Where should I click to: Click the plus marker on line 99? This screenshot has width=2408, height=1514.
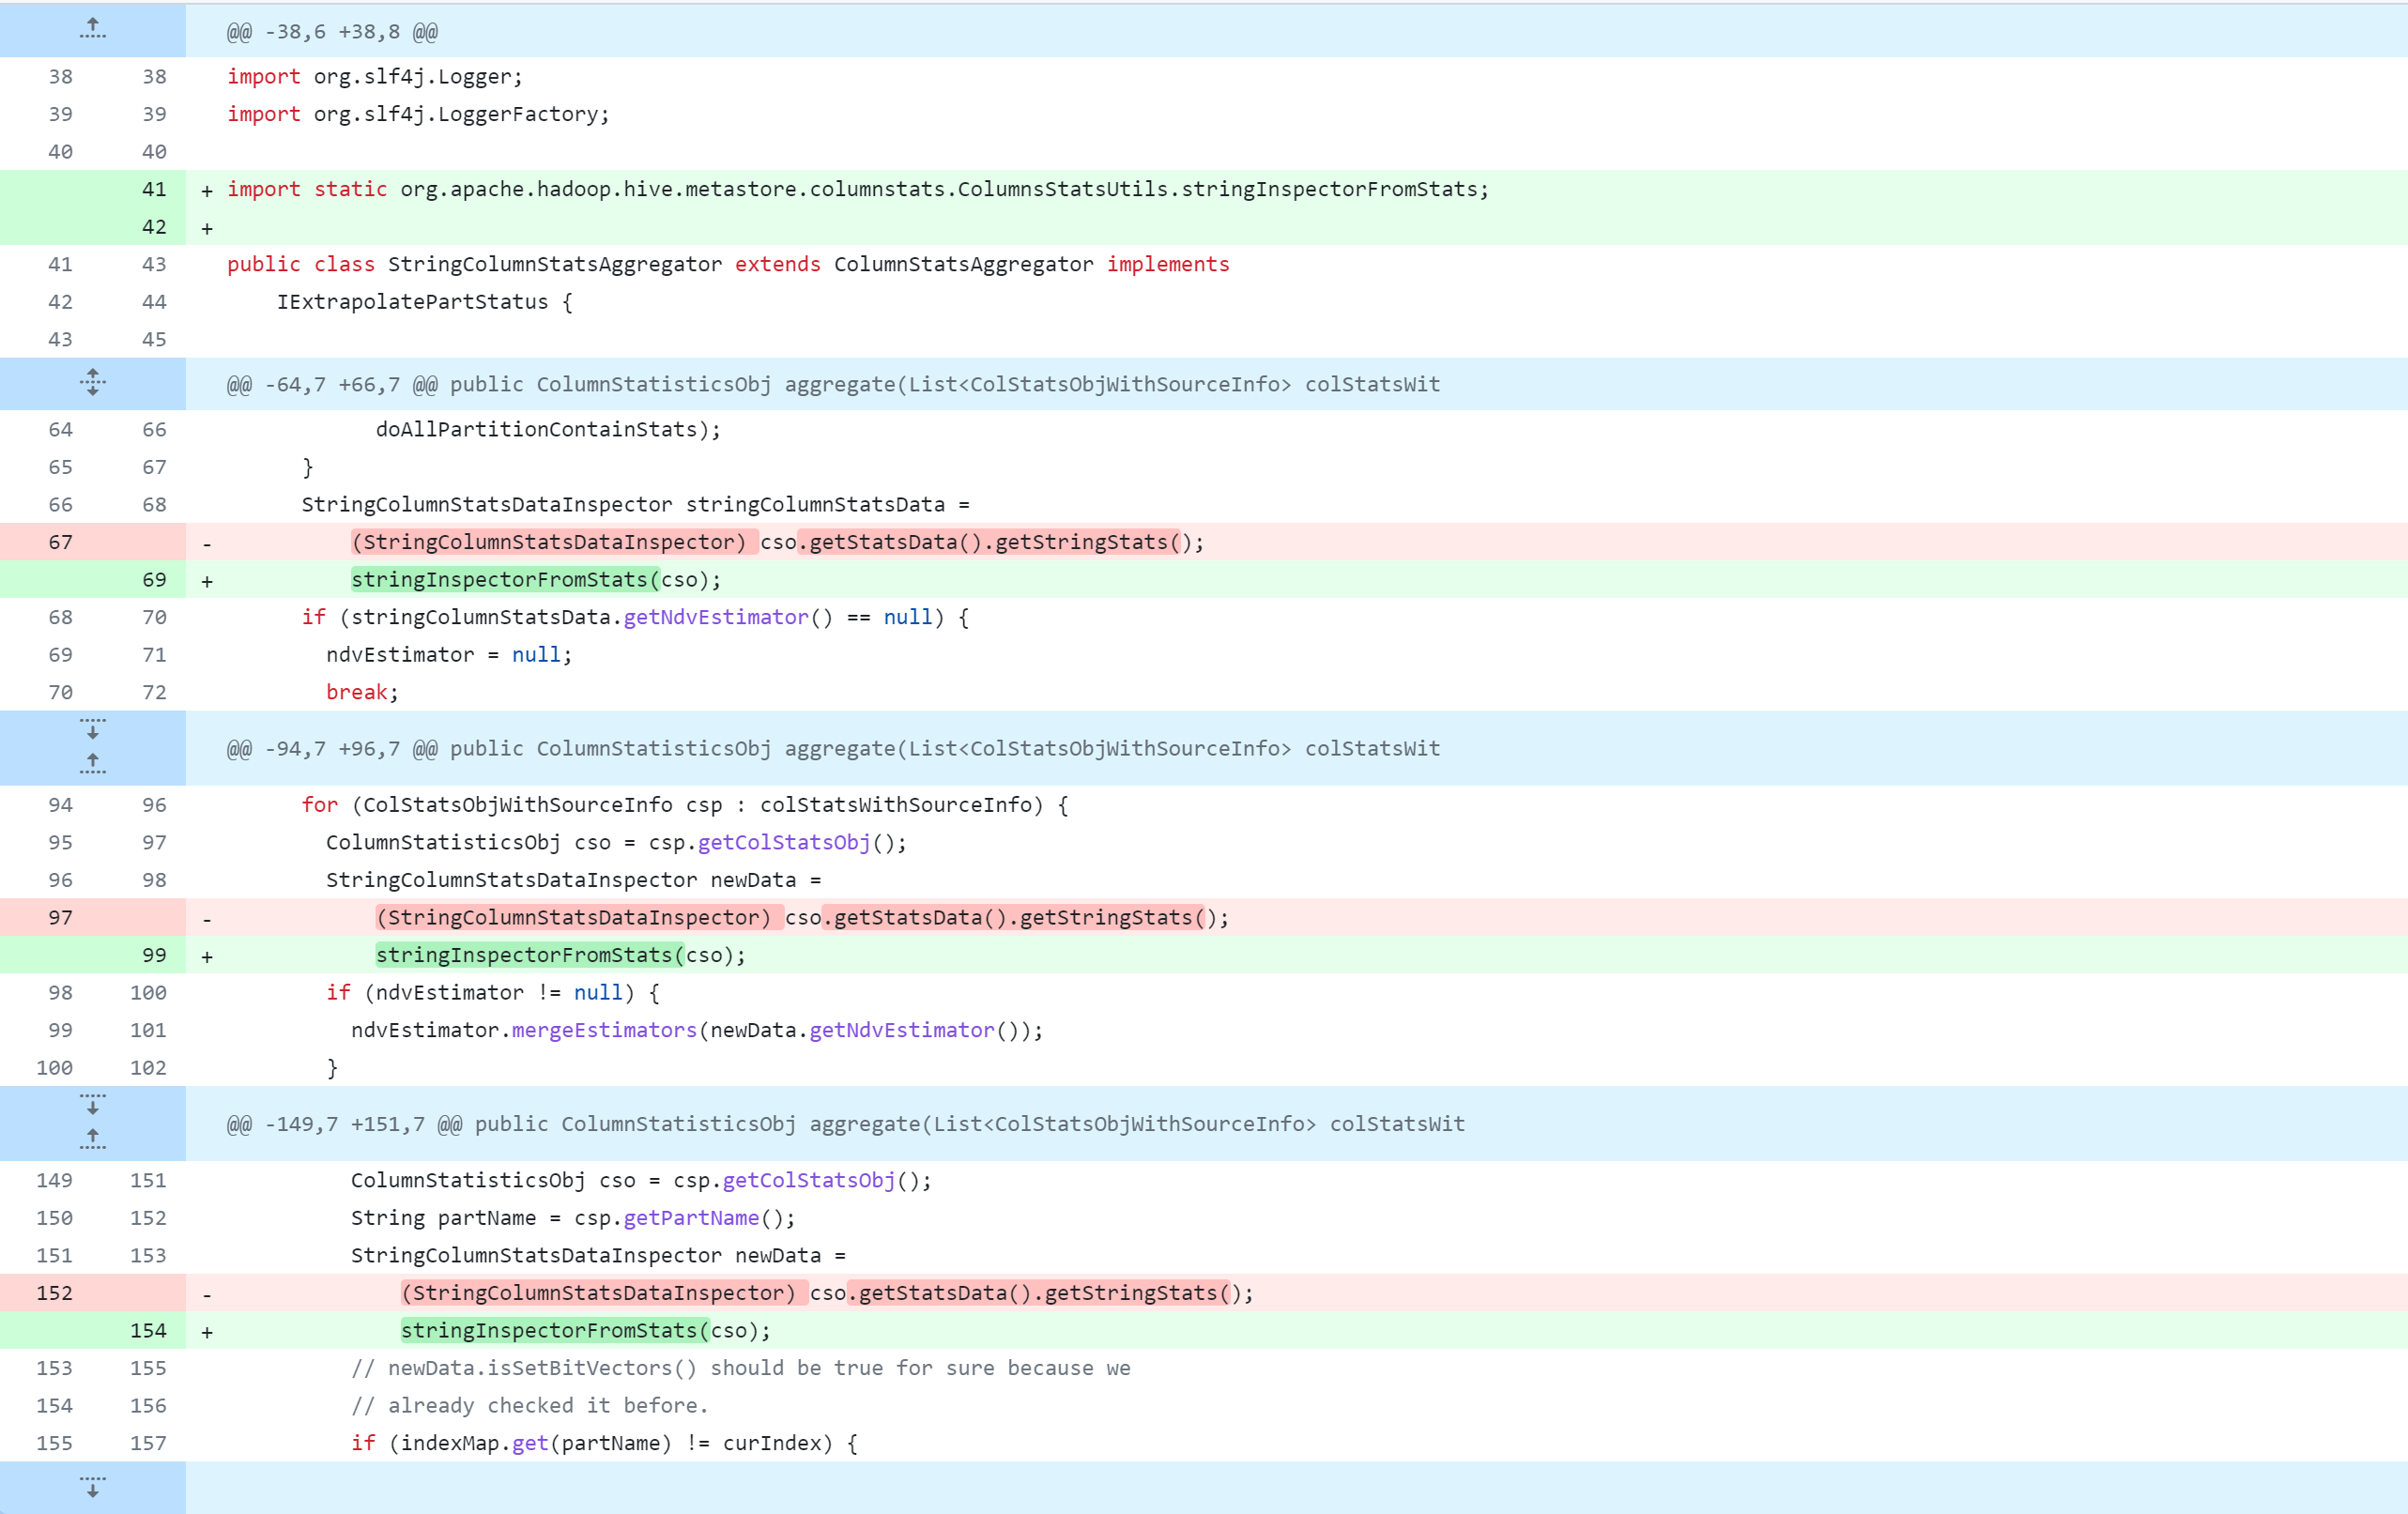(207, 957)
